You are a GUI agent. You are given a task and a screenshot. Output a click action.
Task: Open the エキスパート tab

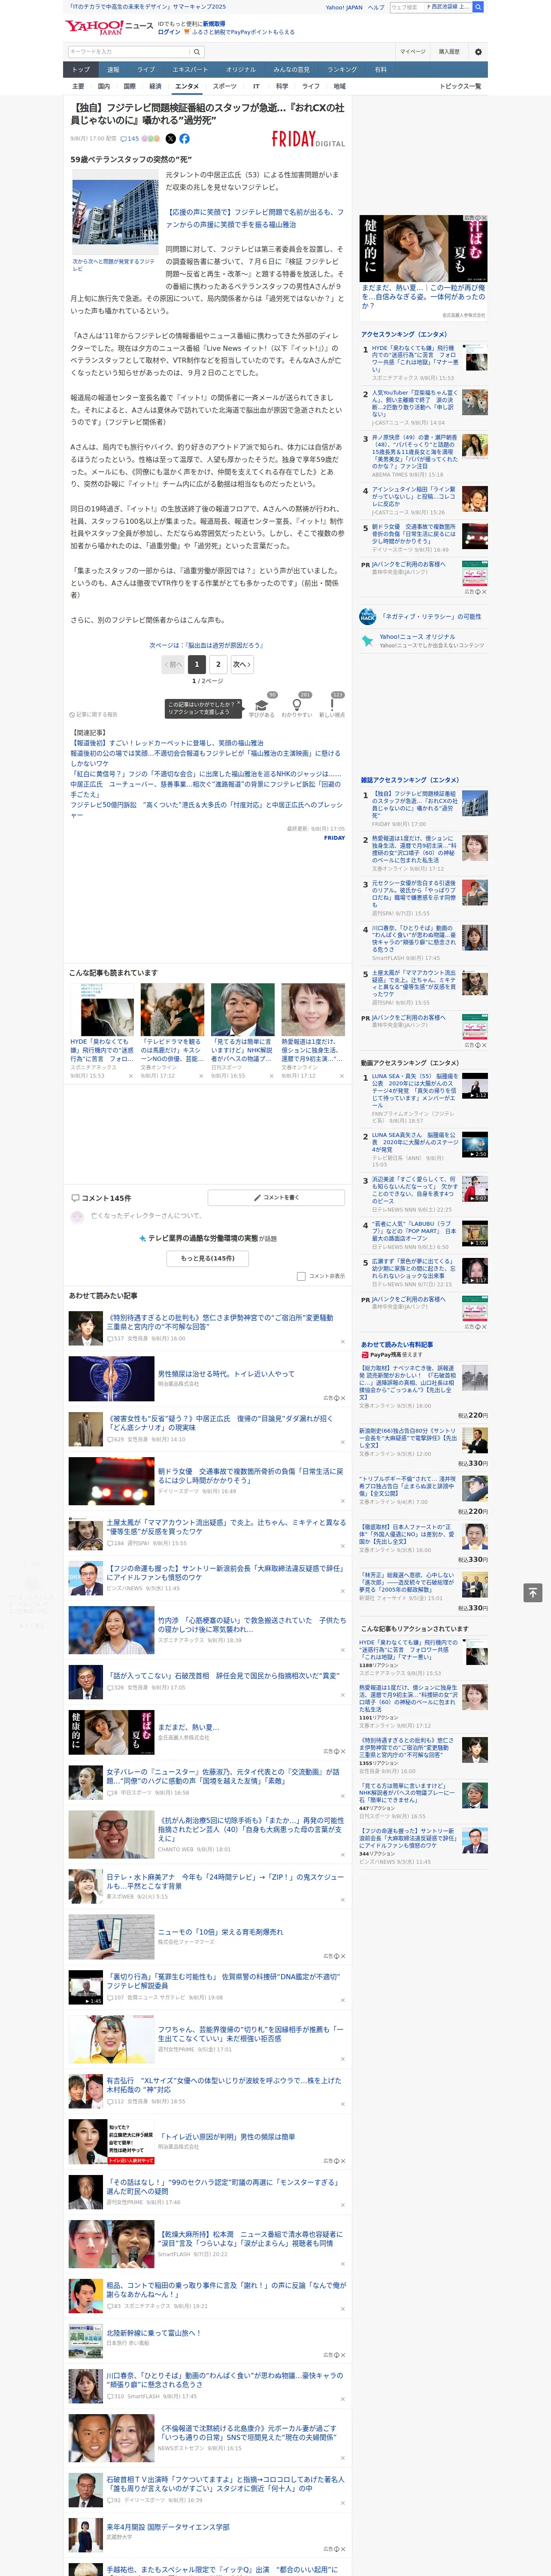[190, 70]
